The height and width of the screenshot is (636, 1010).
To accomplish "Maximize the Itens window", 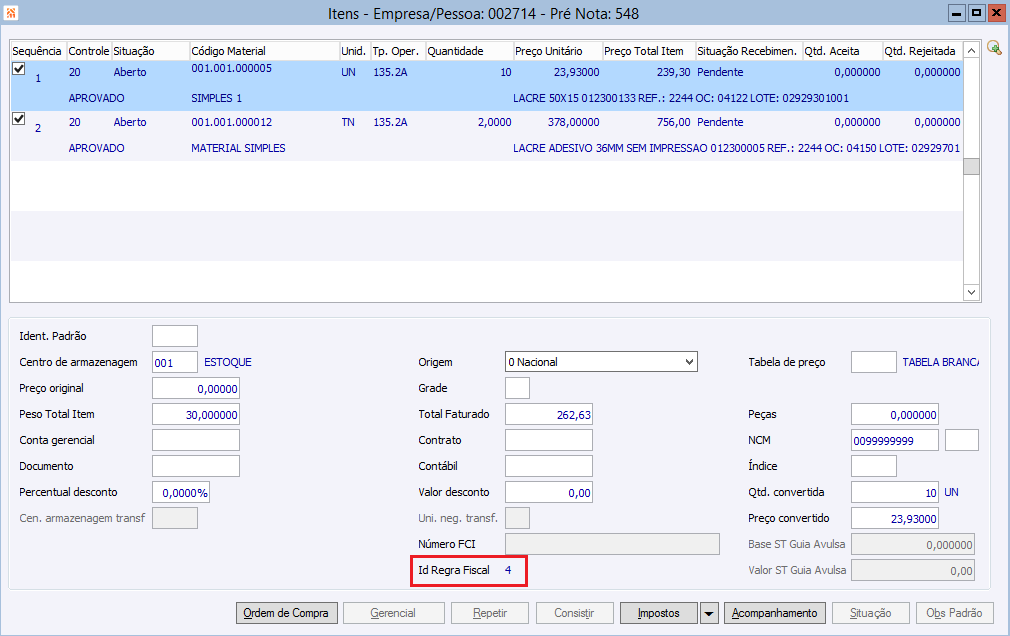I will 976,13.
